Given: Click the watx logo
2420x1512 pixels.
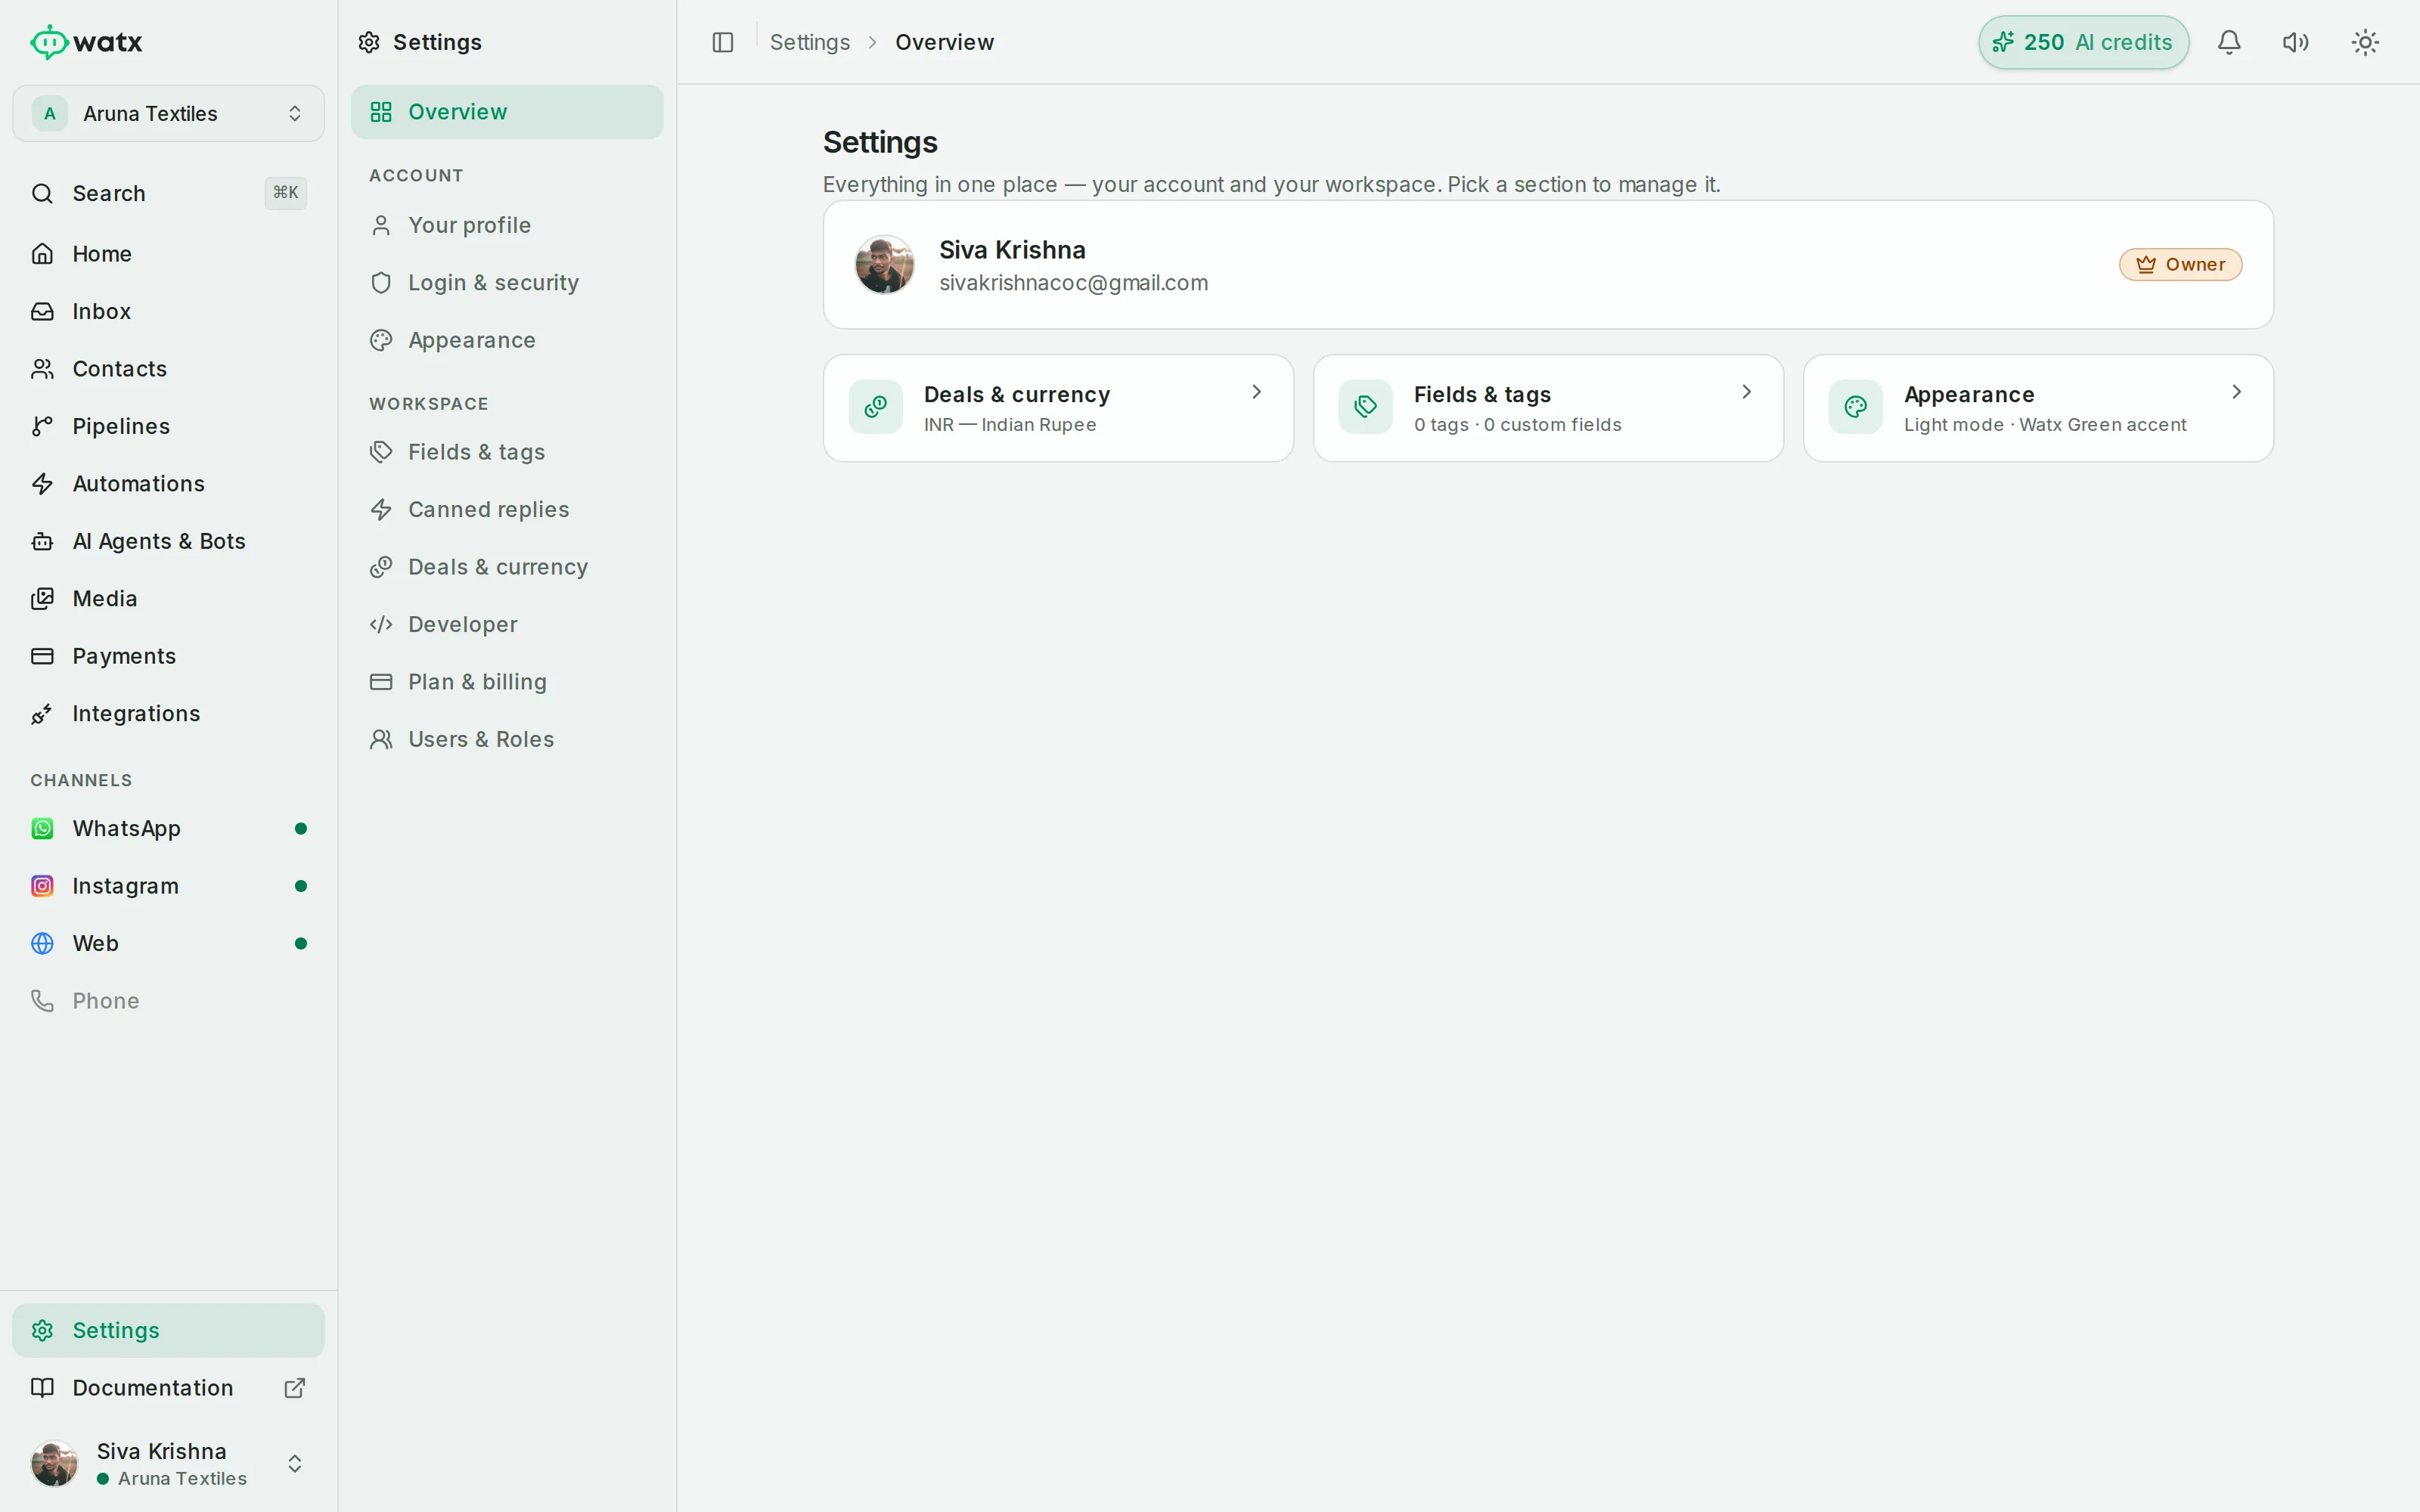Looking at the screenshot, I should [x=86, y=42].
